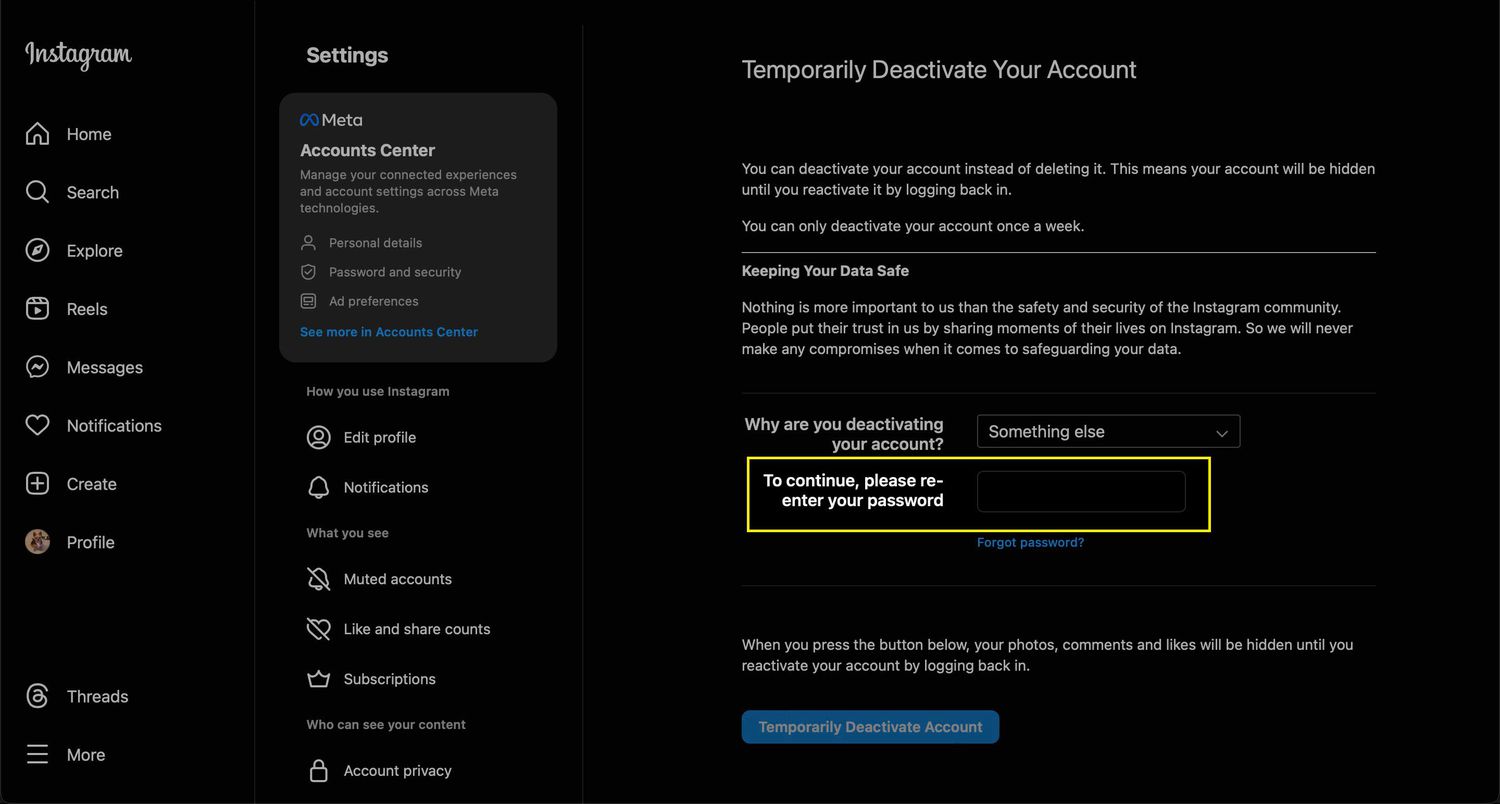Image resolution: width=1500 pixels, height=804 pixels.
Task: Click the Notifications heart icon in sidebar
Action: [37, 425]
